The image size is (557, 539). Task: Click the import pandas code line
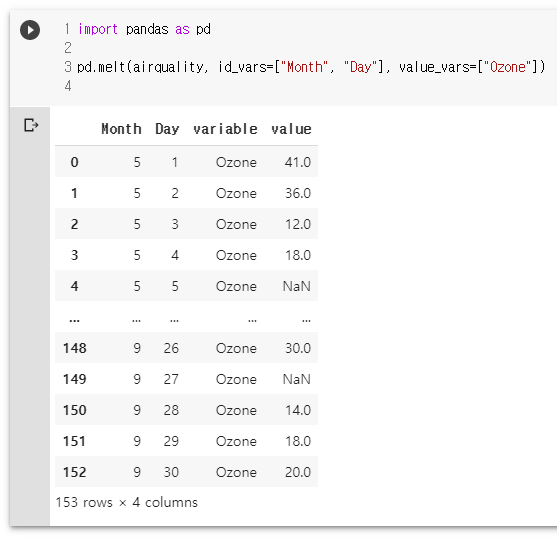coord(144,29)
